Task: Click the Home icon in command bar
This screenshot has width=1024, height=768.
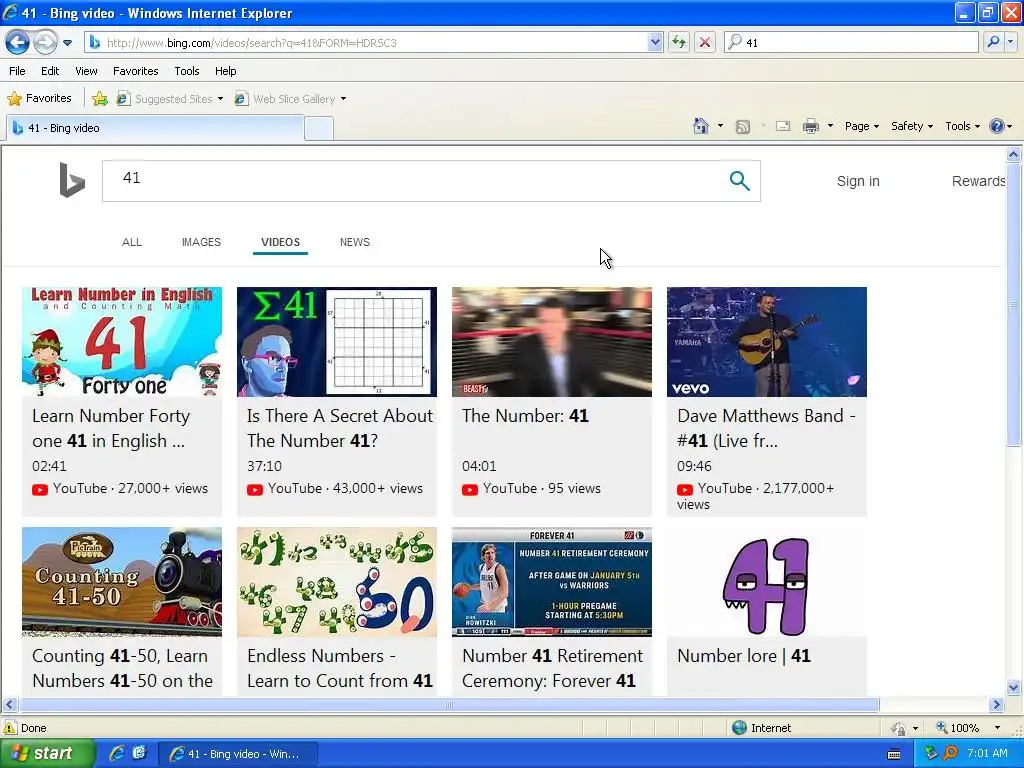Action: point(701,126)
